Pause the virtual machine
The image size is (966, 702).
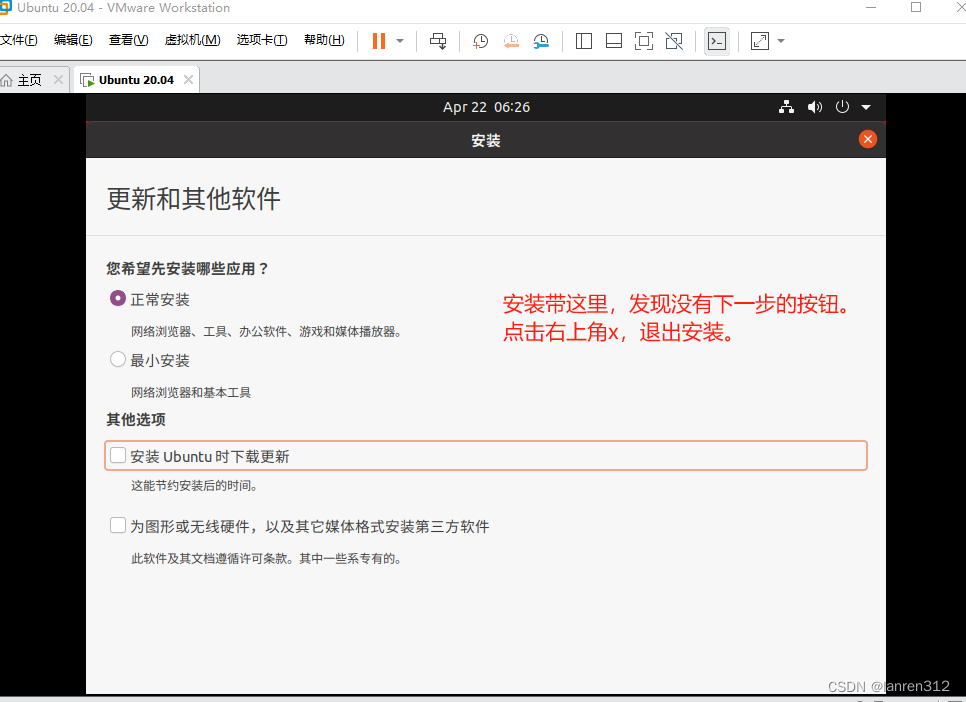[379, 41]
